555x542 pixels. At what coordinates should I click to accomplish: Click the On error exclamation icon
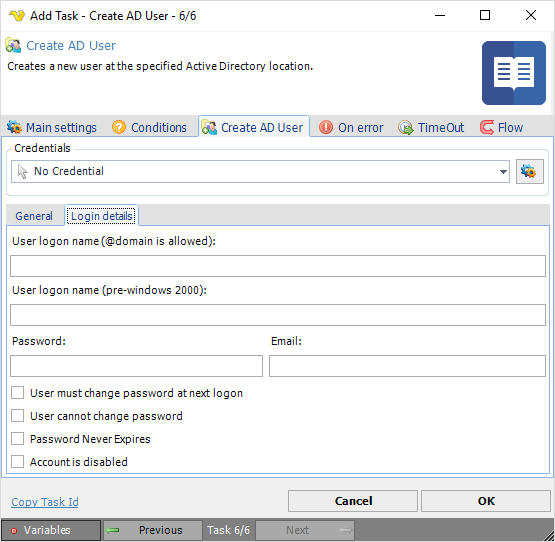click(x=326, y=127)
